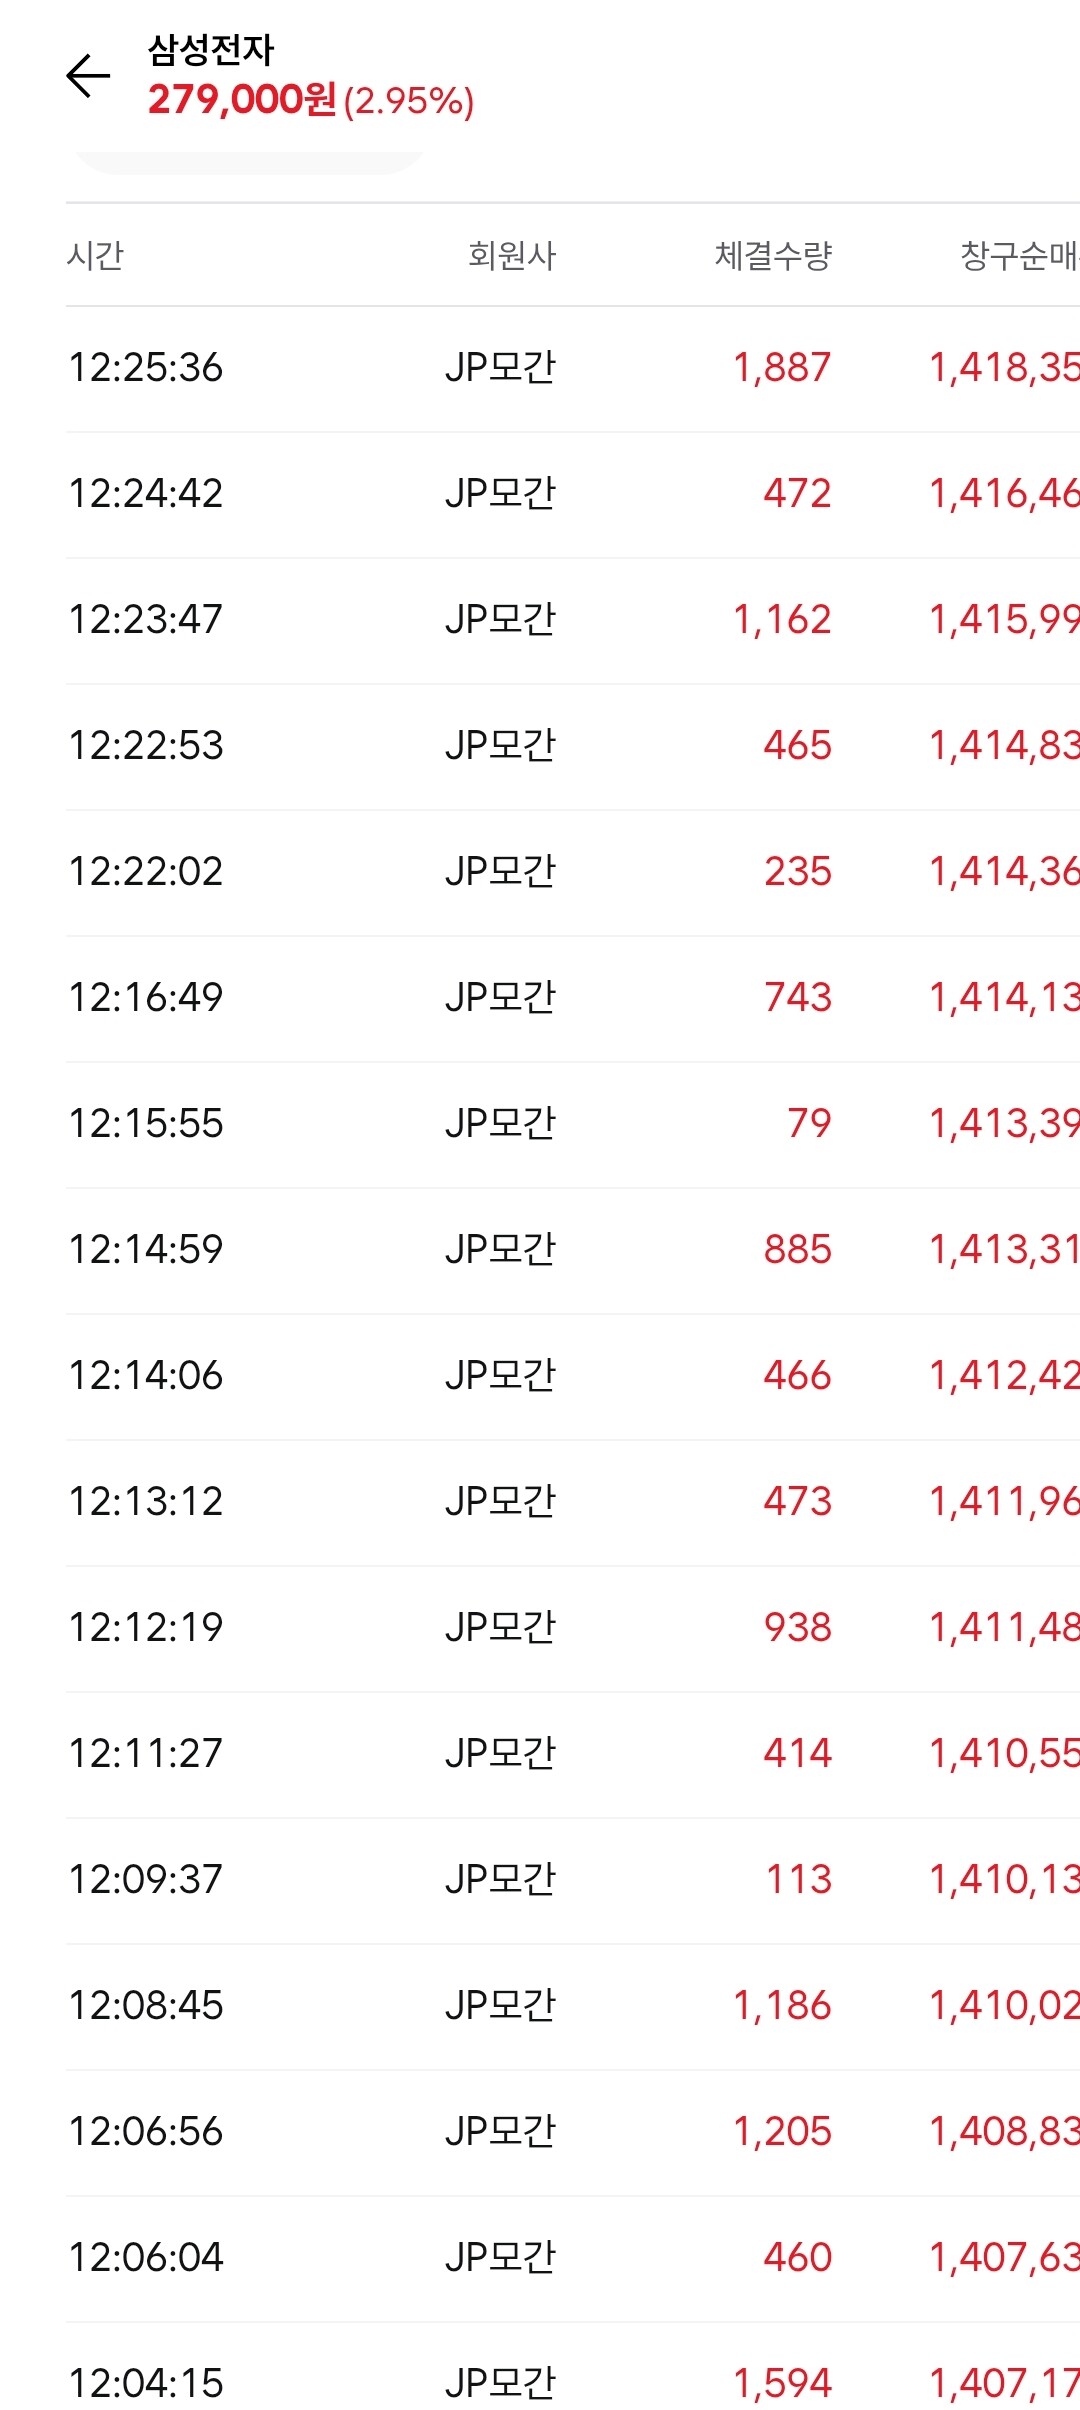Select the 12:24:42 JP모간 row
The image size is (1080, 2410).
(x=573, y=494)
